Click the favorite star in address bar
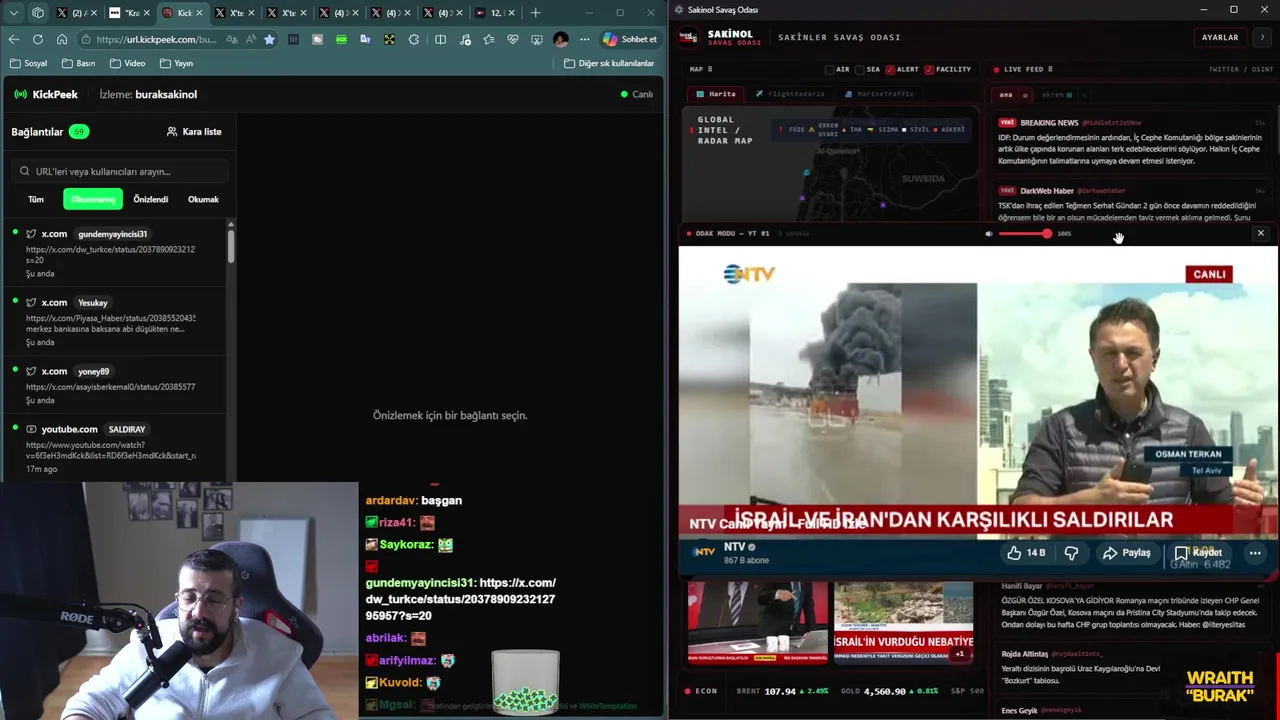1280x720 pixels. 269,39
